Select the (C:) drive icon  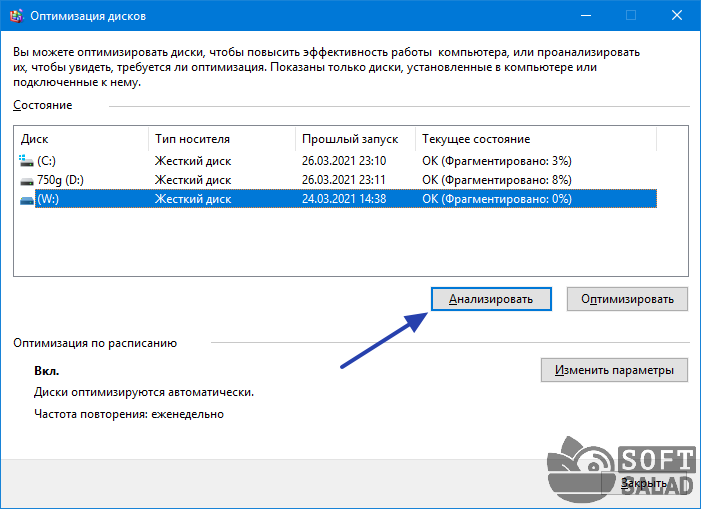[26, 160]
